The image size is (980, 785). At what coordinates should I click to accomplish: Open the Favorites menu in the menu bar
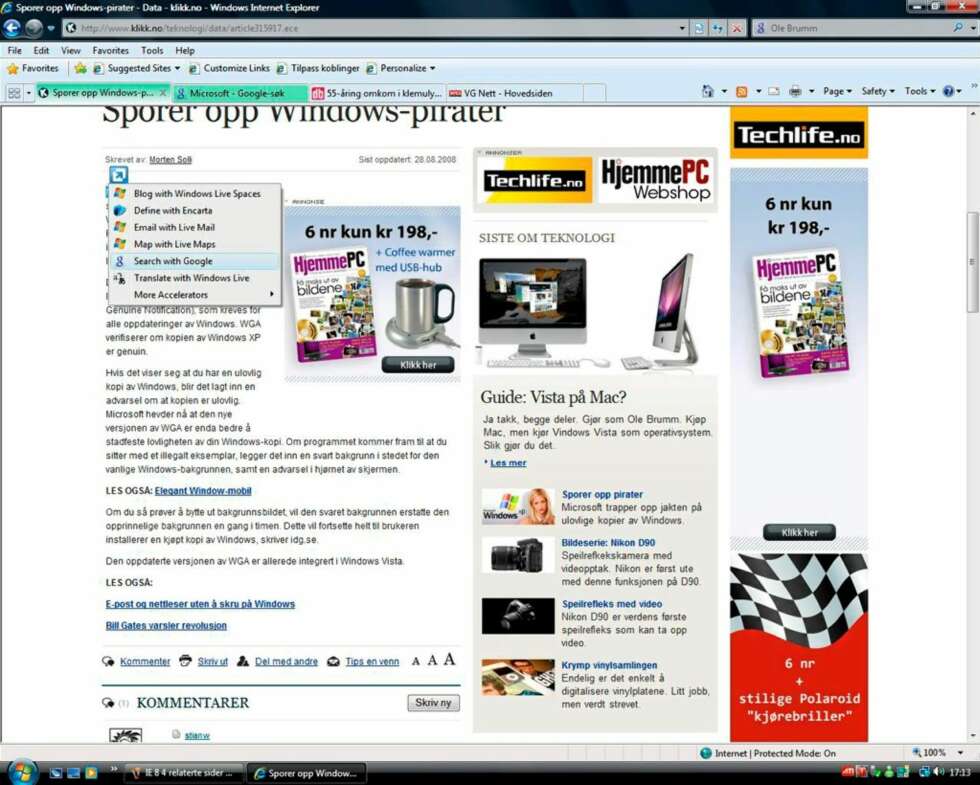click(x=110, y=51)
